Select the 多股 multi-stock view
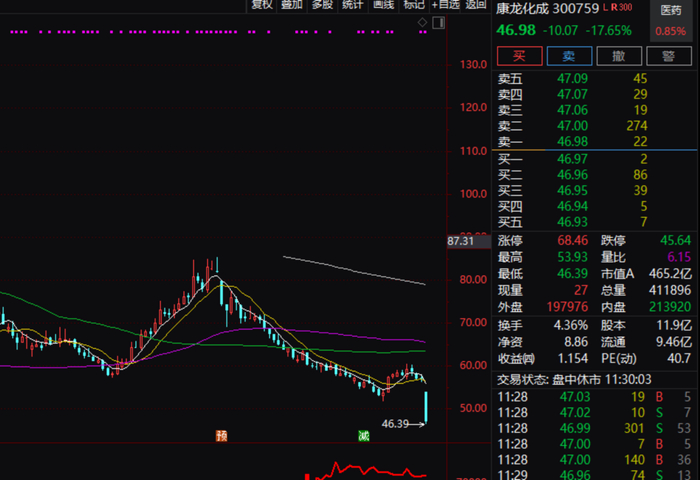This screenshot has height=480, width=700. (x=322, y=5)
